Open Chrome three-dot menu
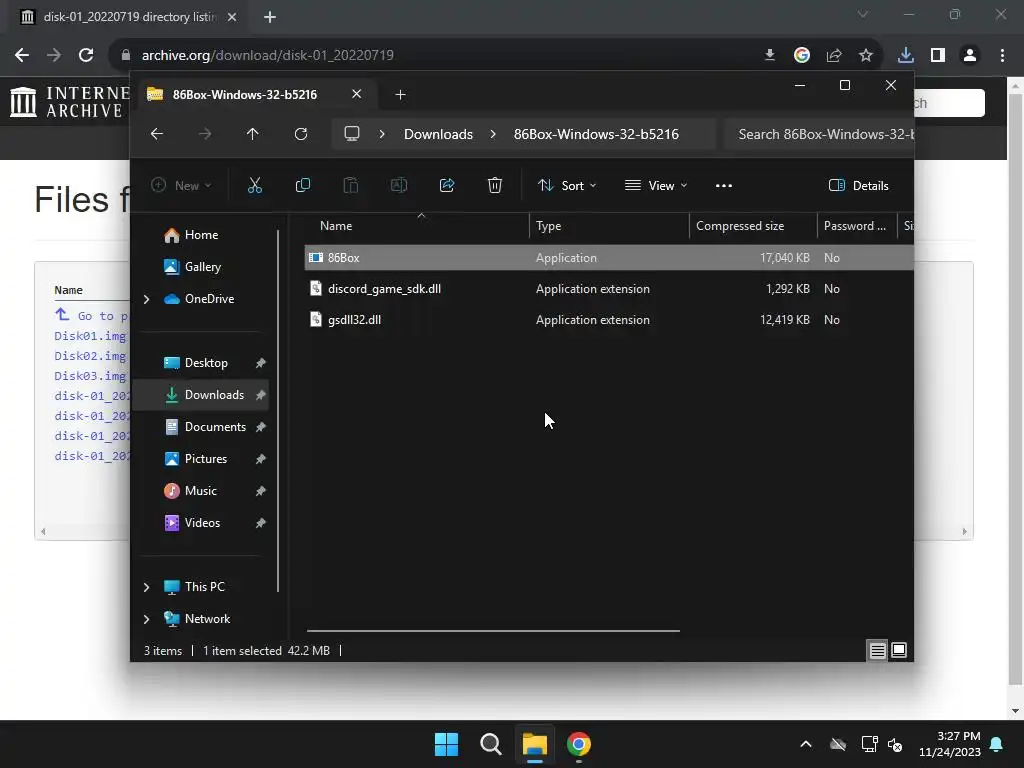Screen dimensions: 1024x768 [x=1002, y=55]
